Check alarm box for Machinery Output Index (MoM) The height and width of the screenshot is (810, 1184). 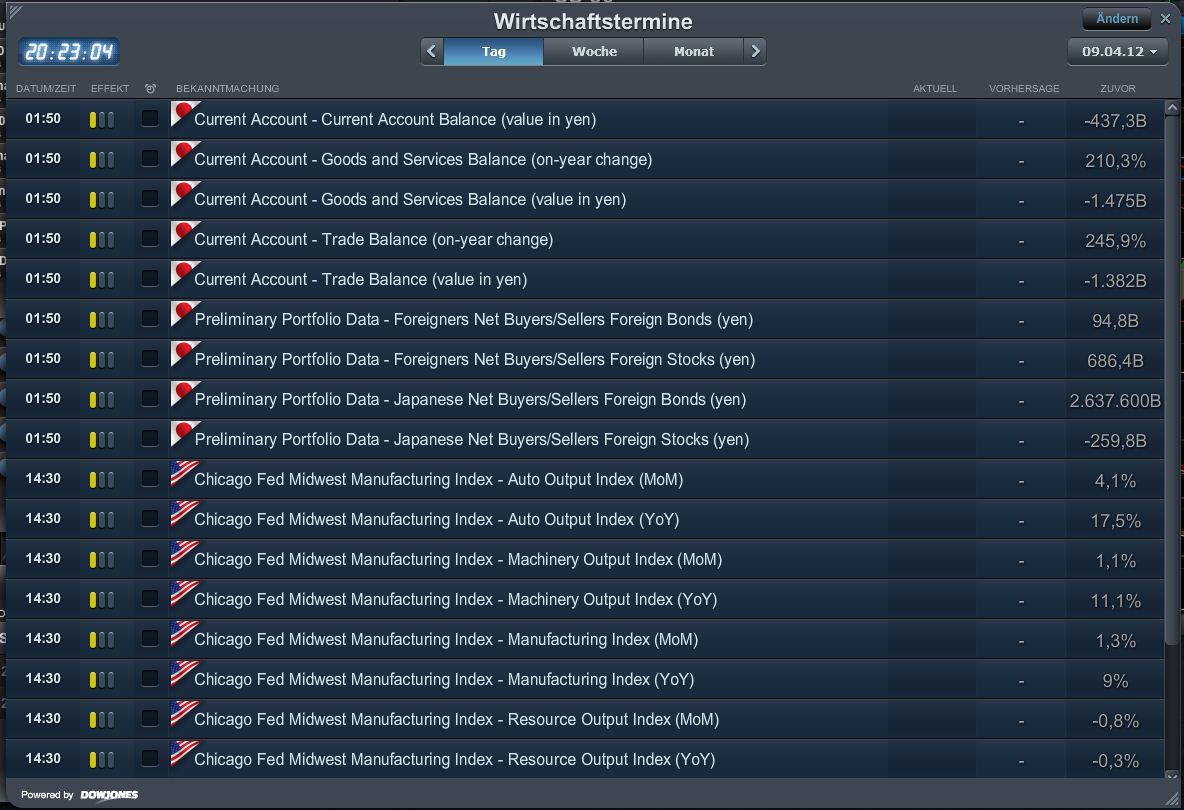[x=150, y=559]
